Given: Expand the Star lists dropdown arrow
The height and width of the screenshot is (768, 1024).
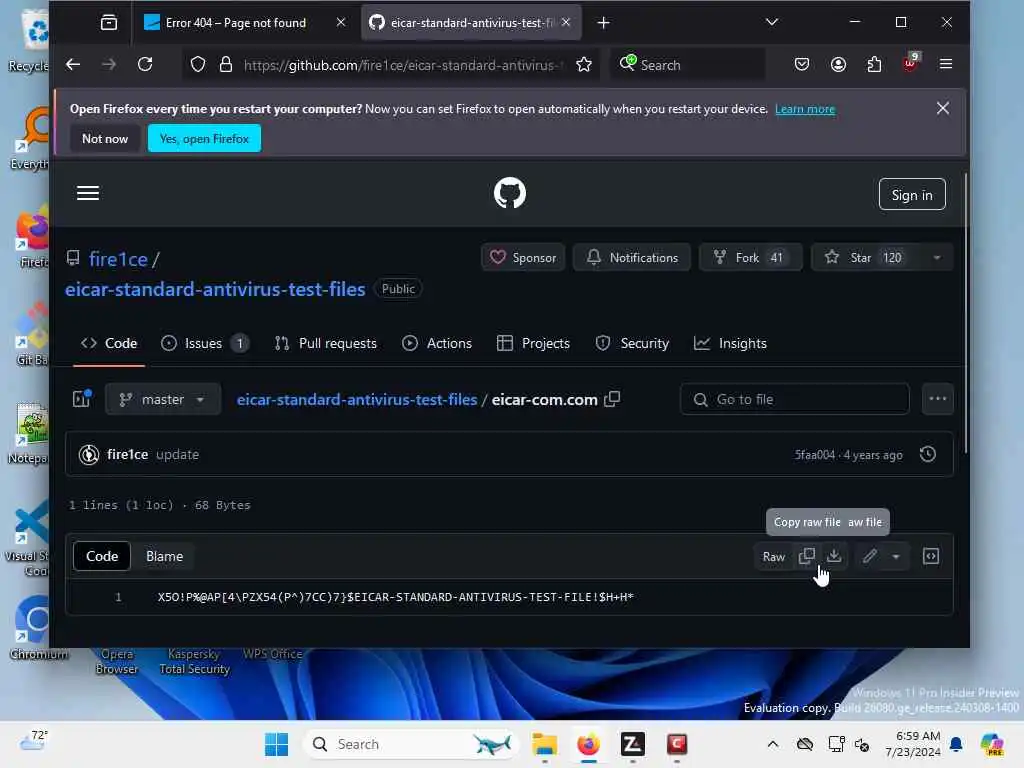Looking at the screenshot, I should tap(936, 258).
